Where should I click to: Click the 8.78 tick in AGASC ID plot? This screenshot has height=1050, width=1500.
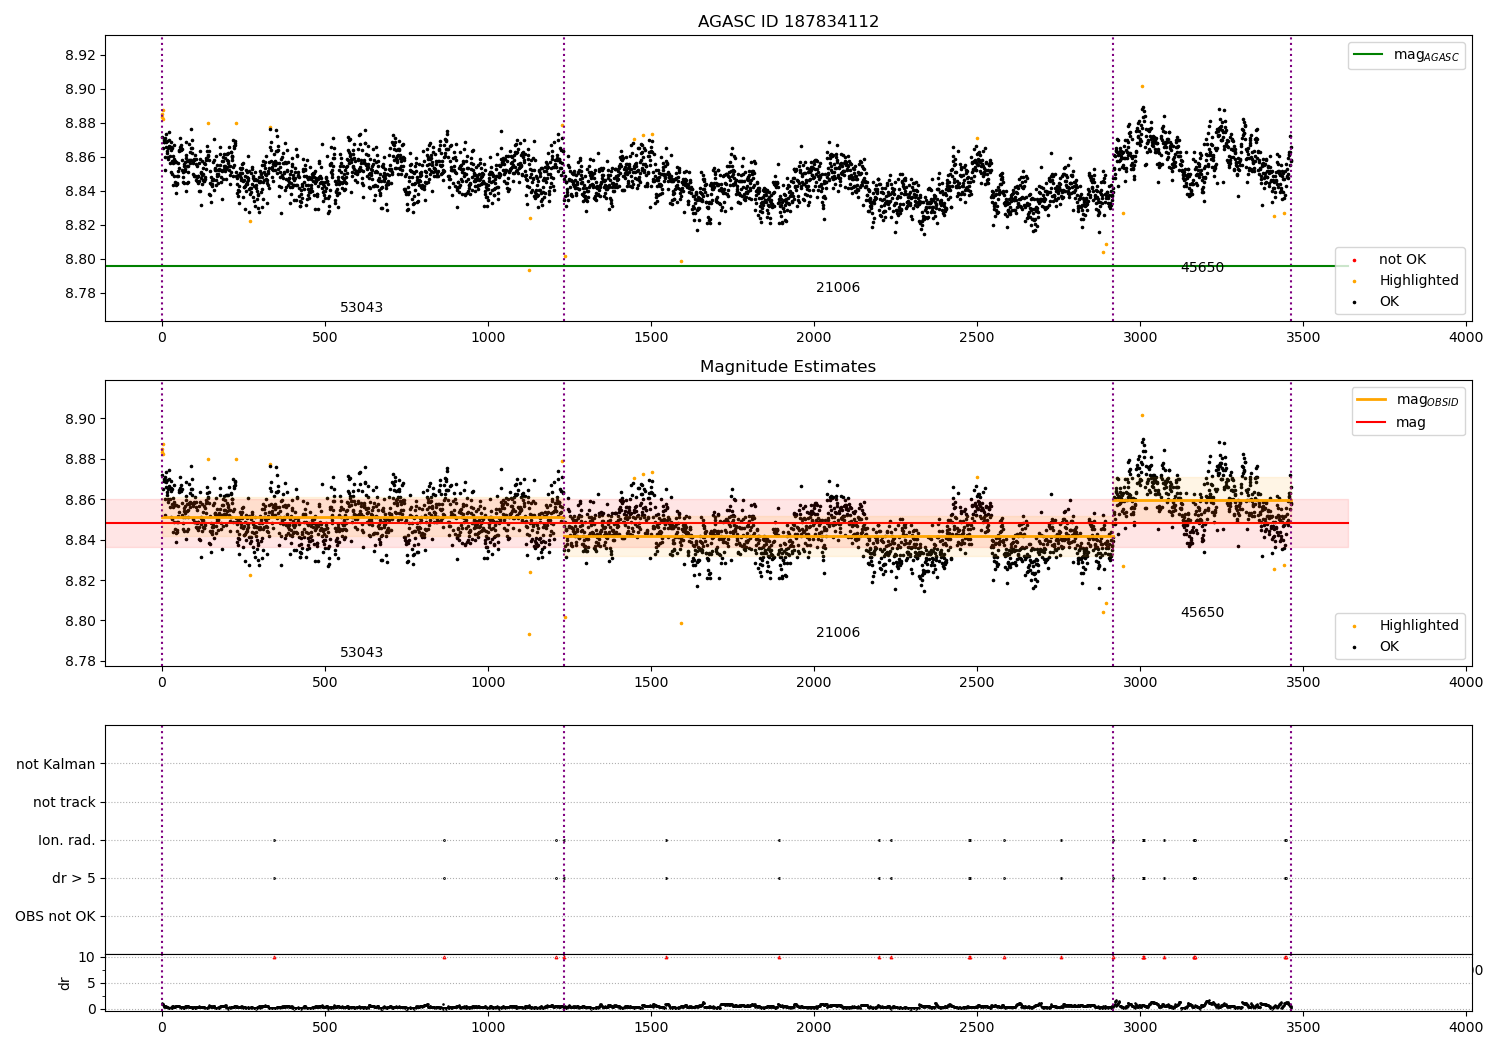80,293
